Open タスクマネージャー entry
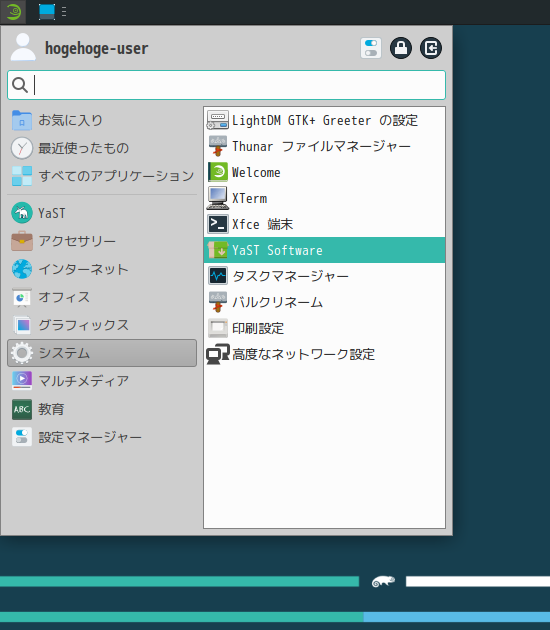Screen dimensions: 550x630 (325, 276)
